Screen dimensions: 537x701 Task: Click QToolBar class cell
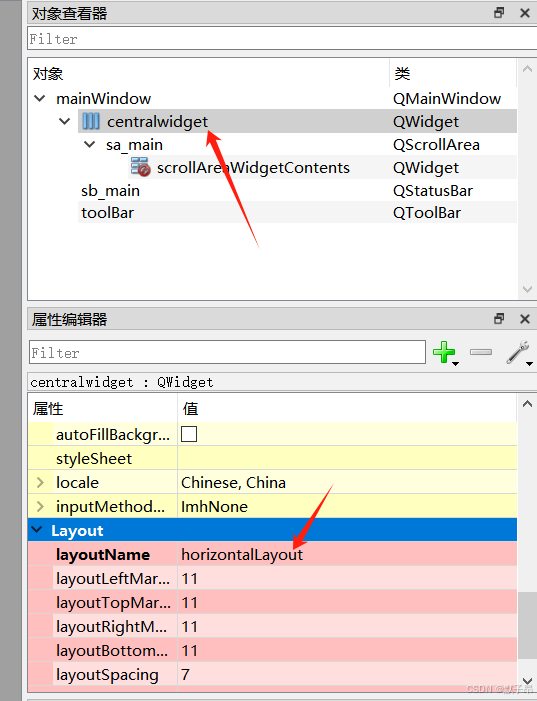click(x=427, y=213)
